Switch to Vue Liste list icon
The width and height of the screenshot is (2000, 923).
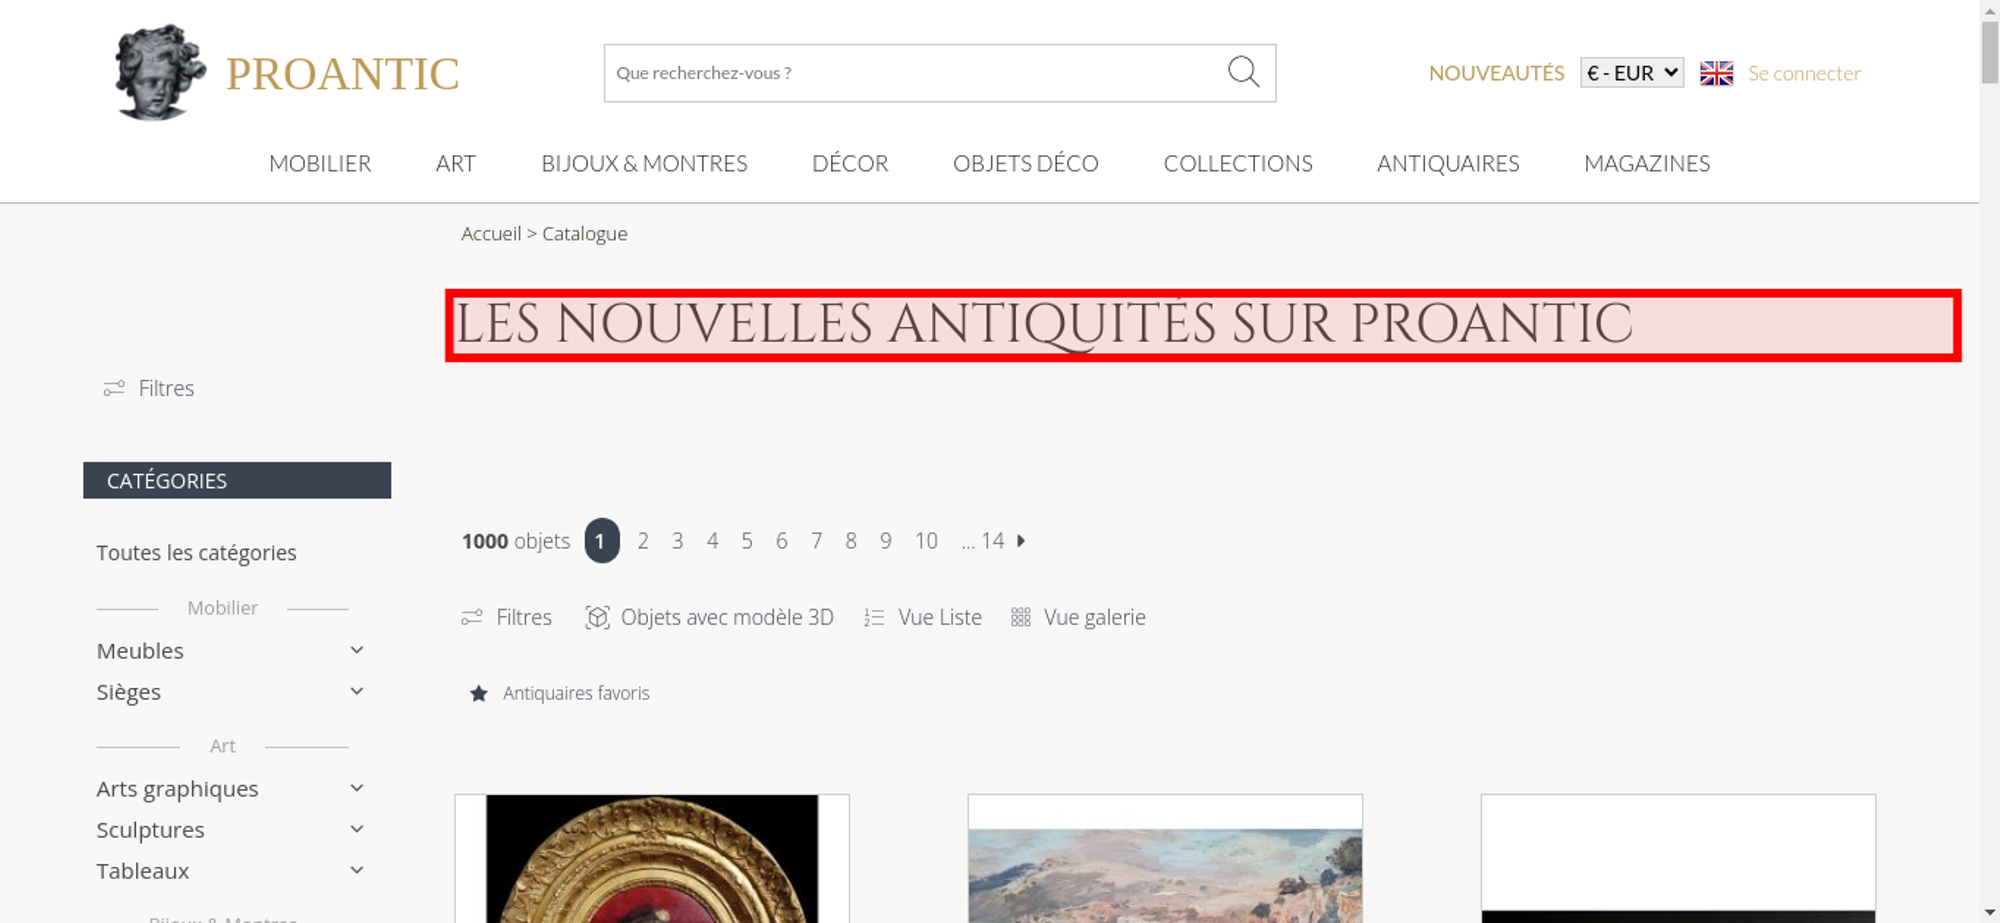(x=874, y=617)
